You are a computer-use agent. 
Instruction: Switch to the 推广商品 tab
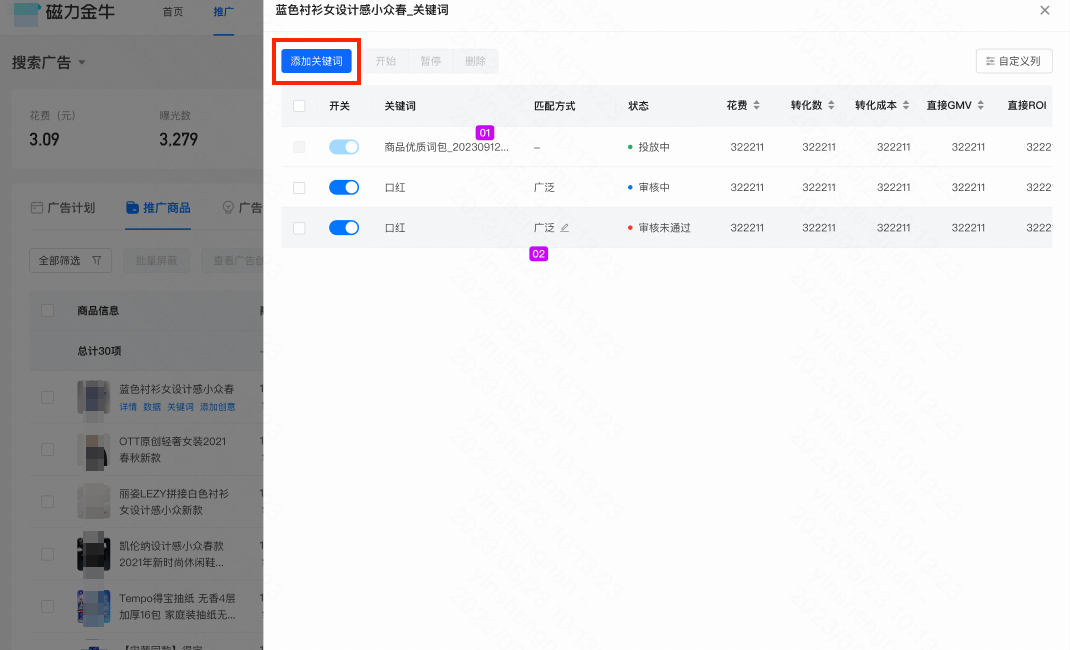[158, 207]
